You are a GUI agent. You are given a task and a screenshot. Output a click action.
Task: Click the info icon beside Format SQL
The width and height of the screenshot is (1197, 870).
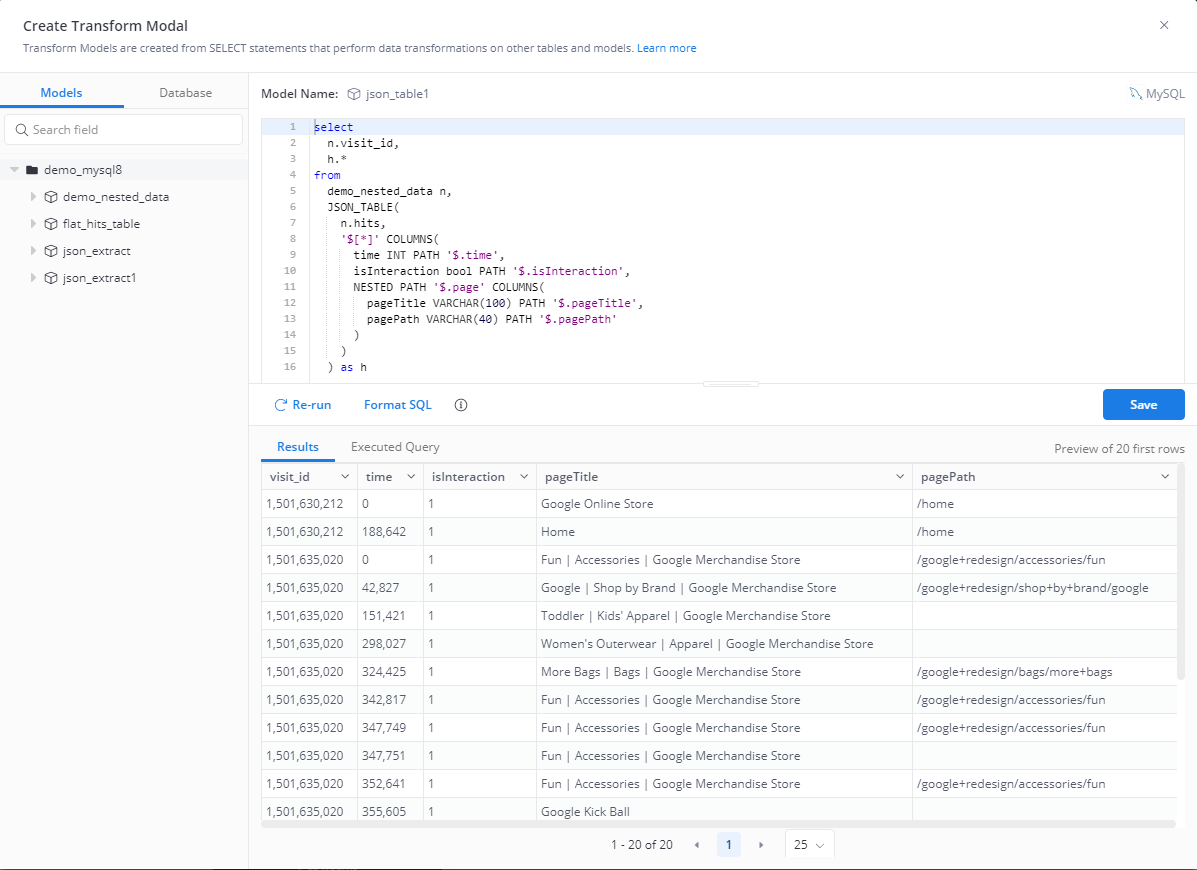point(461,405)
